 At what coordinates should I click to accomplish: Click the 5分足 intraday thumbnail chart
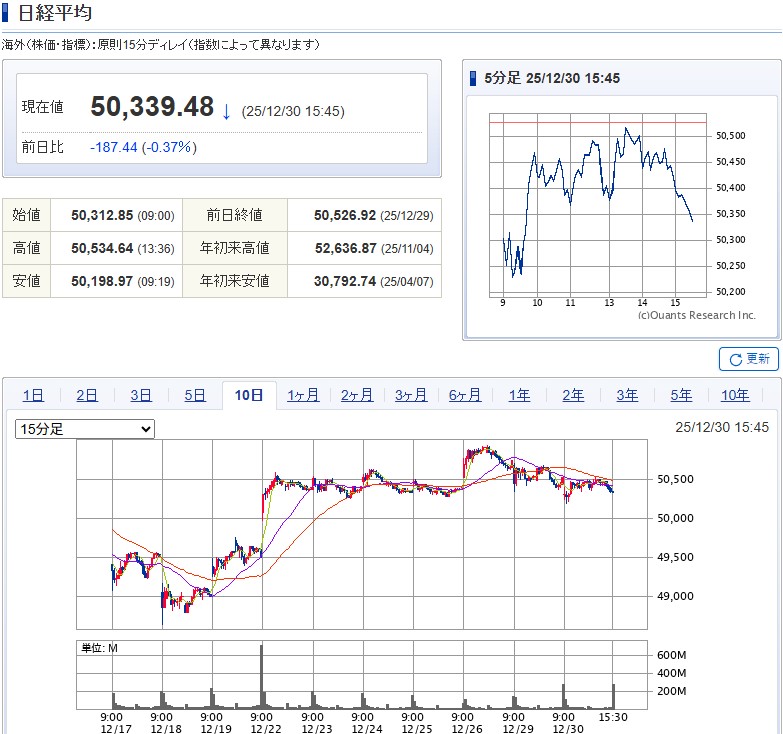(x=598, y=205)
